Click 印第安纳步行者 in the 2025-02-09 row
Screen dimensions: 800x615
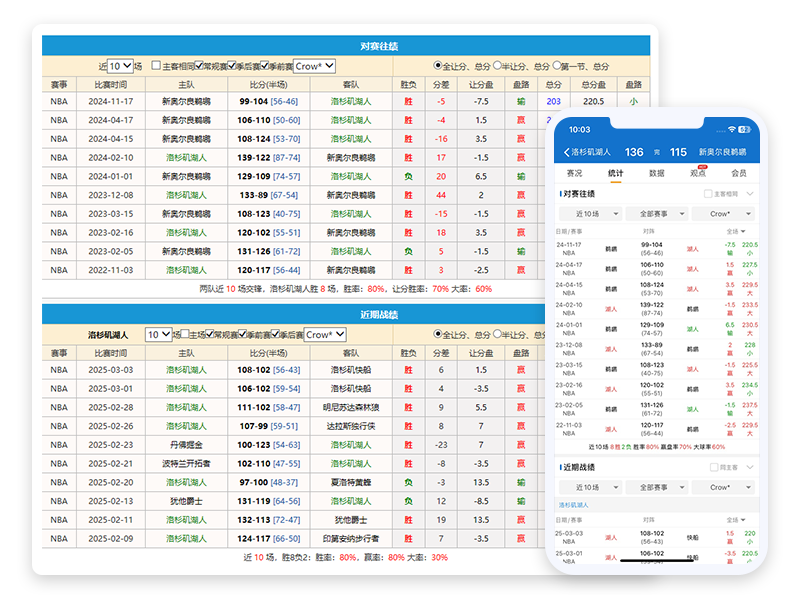(351, 538)
